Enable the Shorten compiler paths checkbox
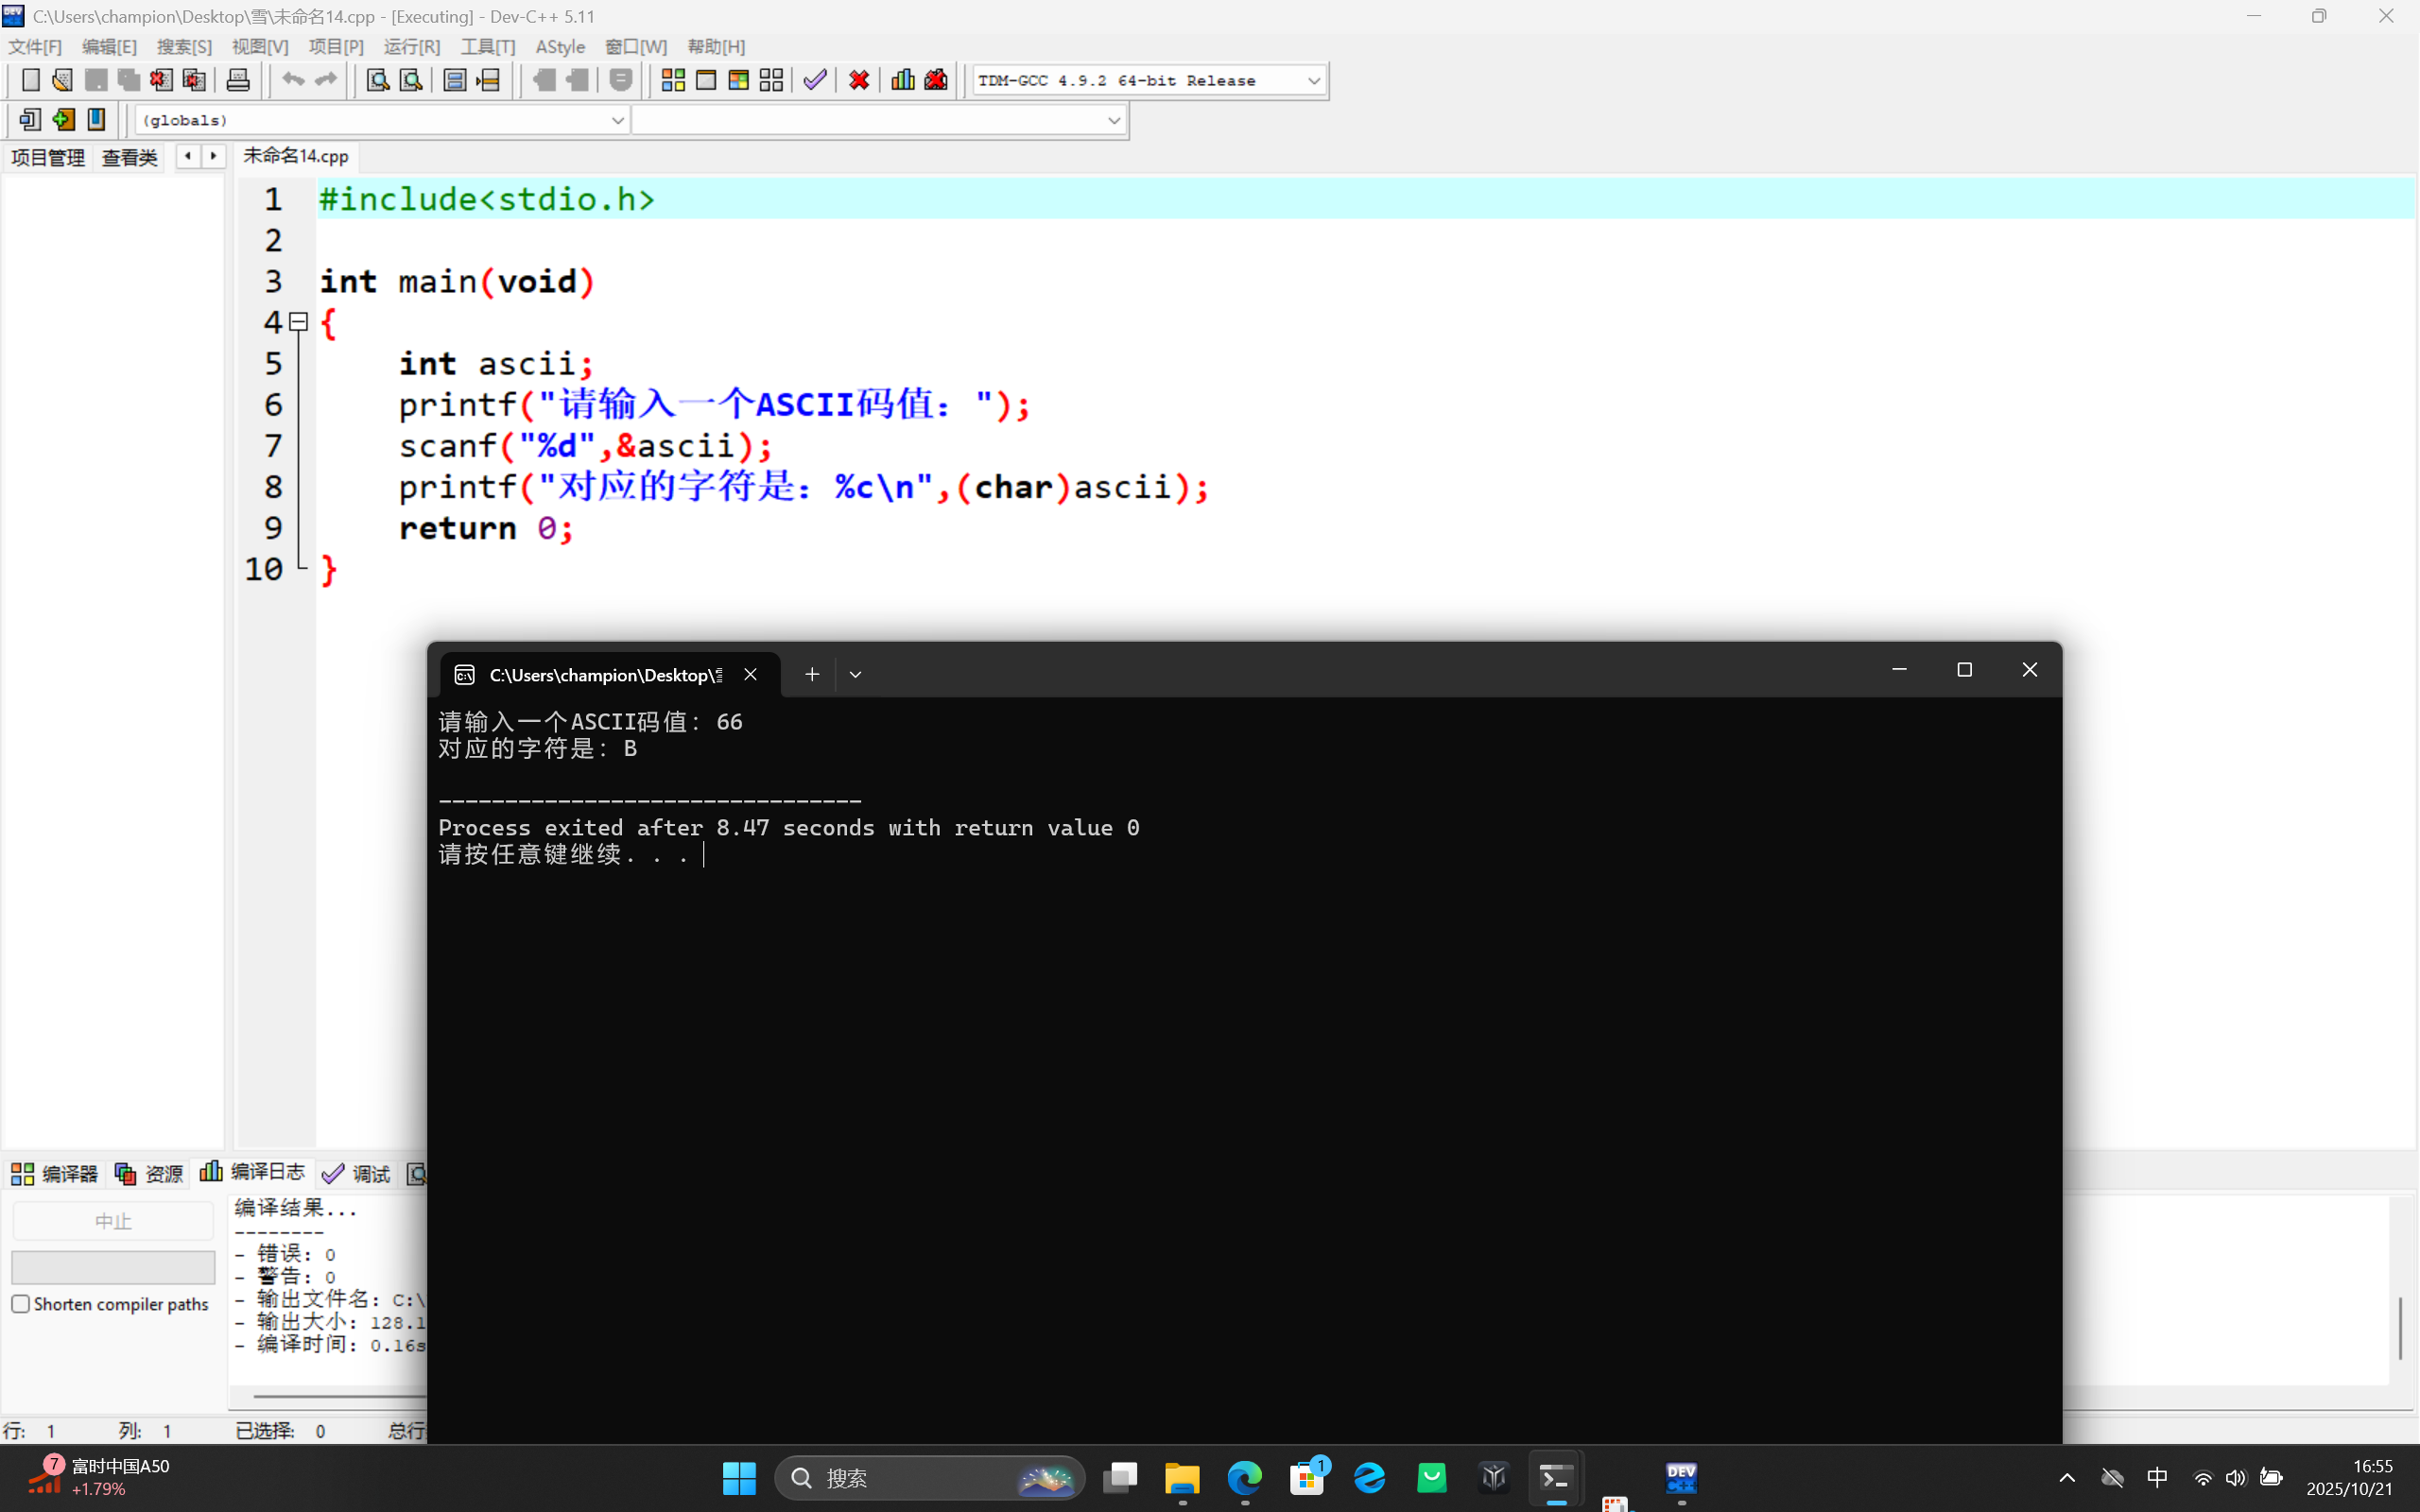 point(21,1304)
